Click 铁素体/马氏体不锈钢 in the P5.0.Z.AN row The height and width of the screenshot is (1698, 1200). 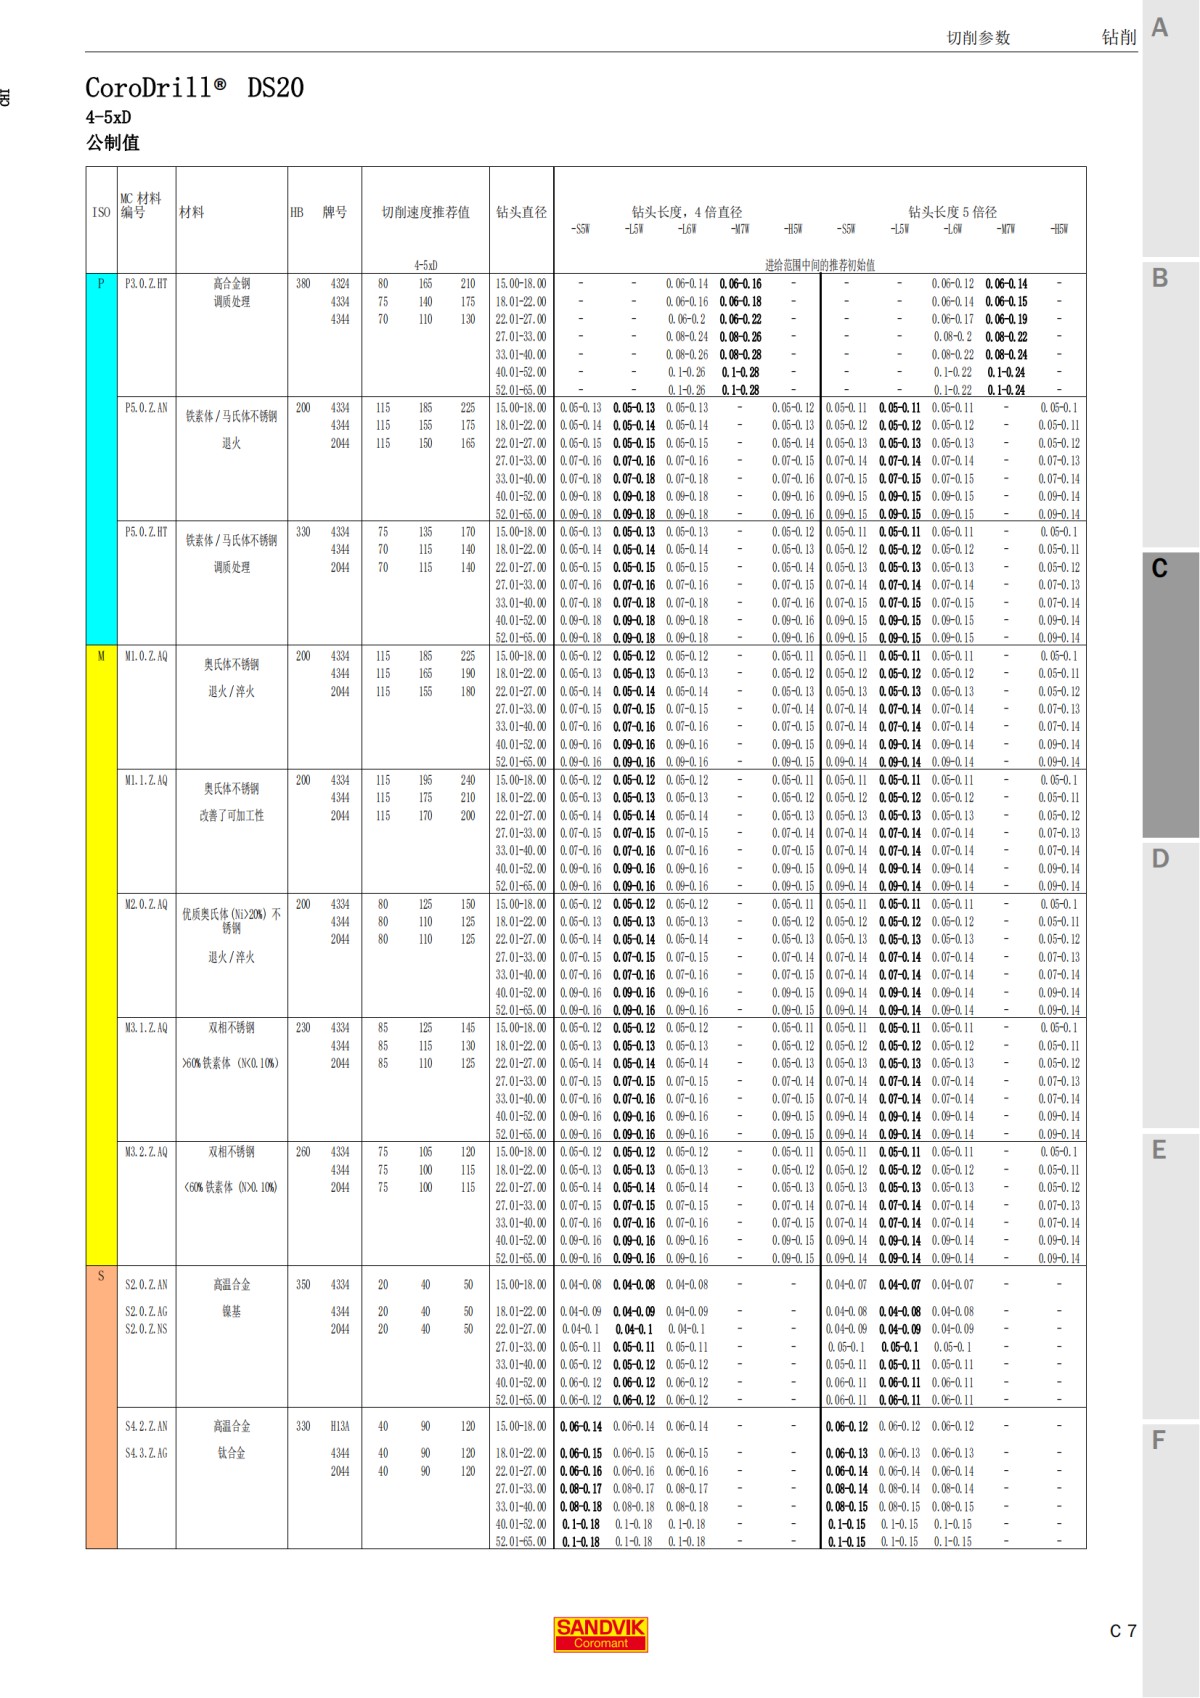[x=232, y=416]
